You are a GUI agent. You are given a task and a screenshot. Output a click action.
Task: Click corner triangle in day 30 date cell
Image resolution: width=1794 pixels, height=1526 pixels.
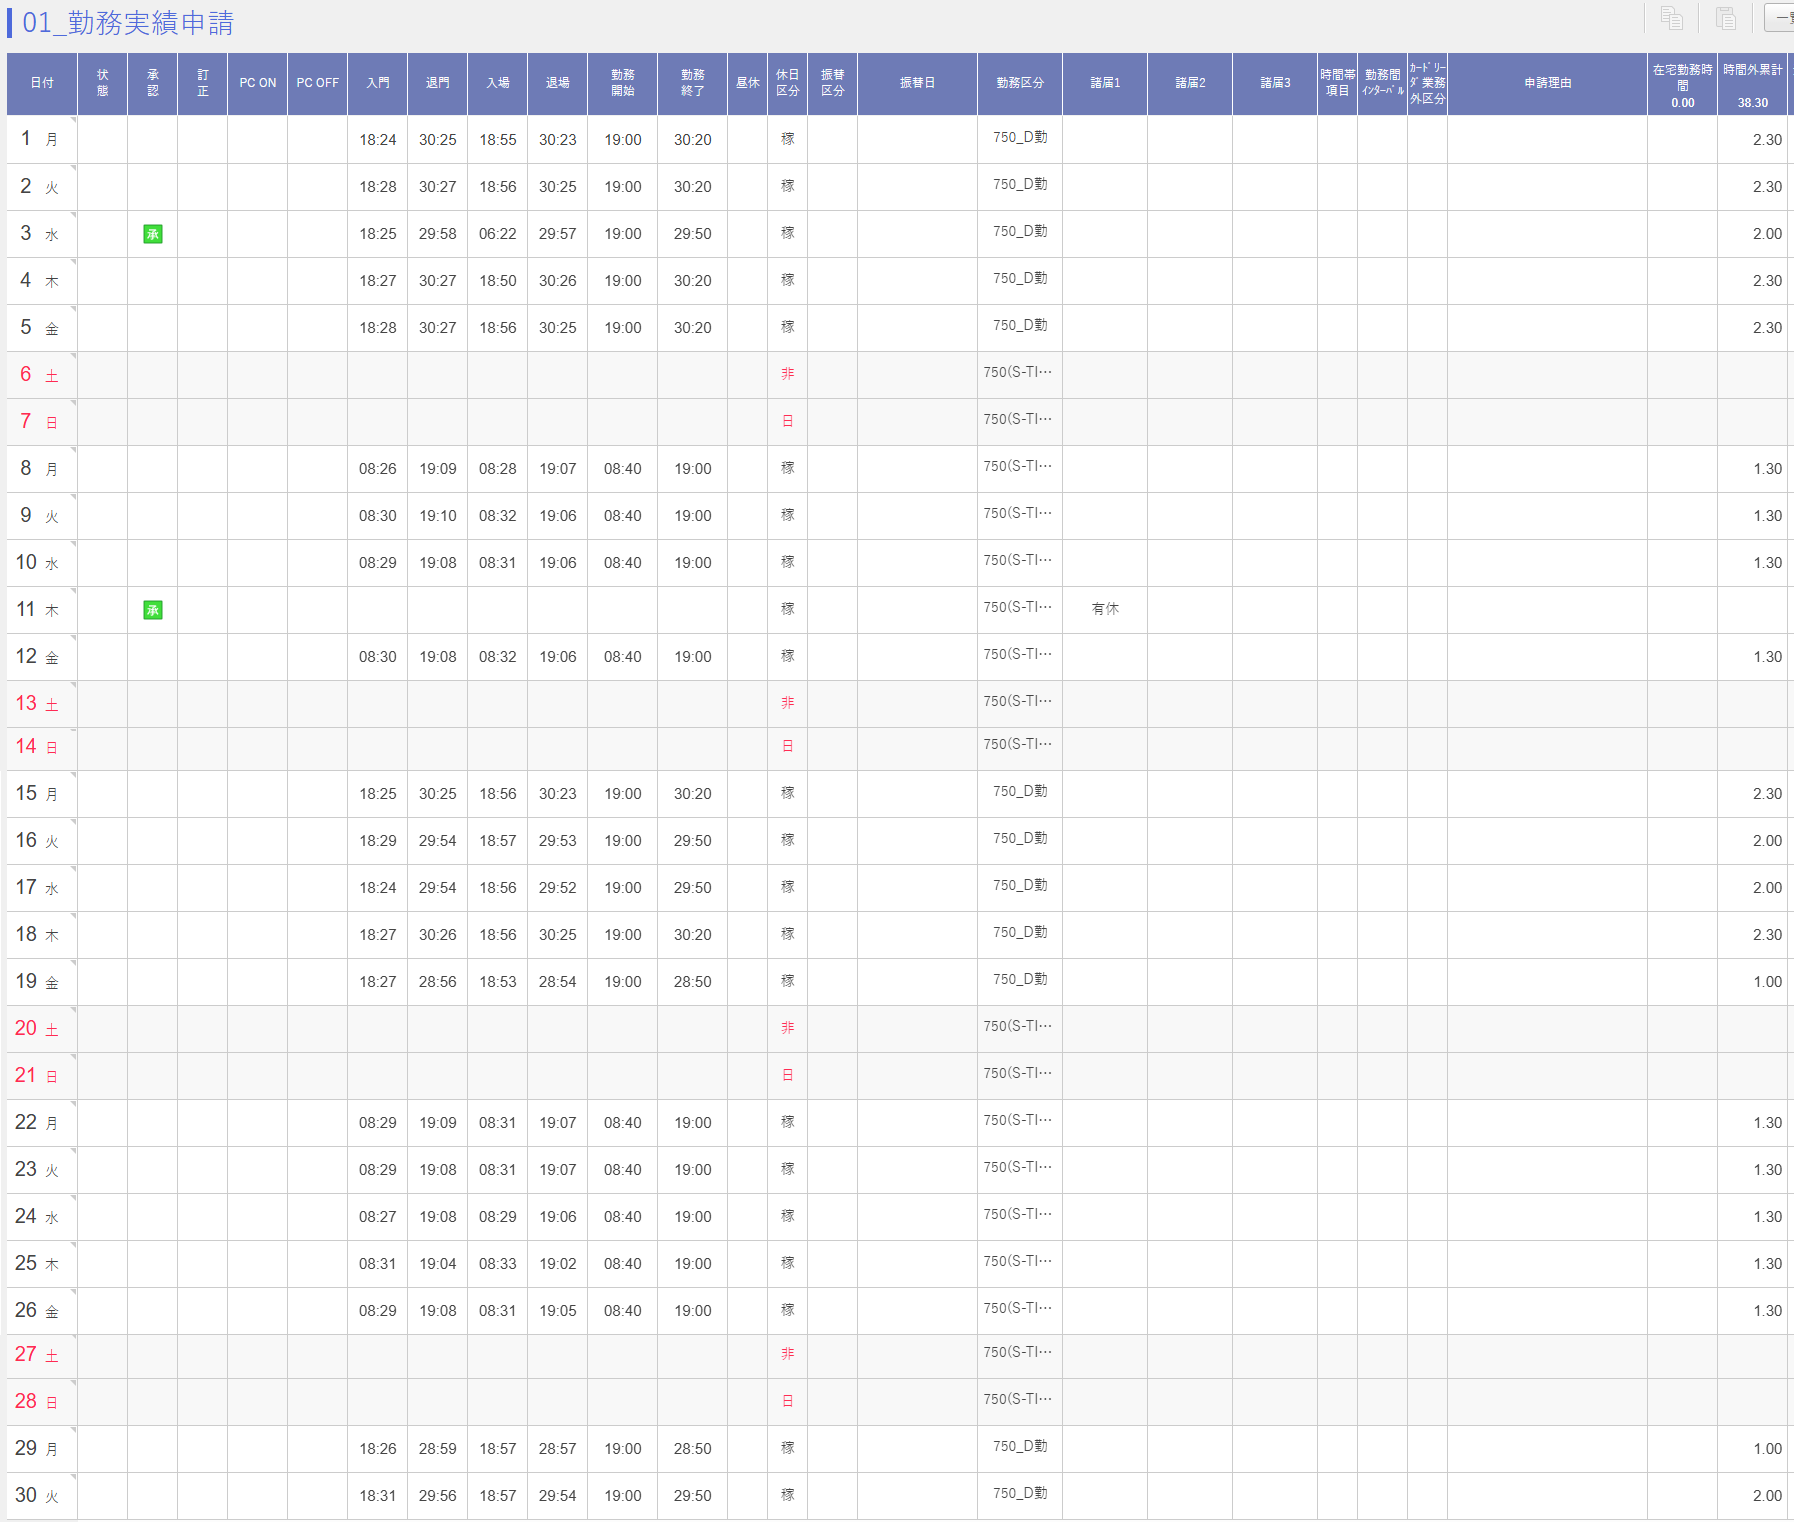coord(73,1477)
